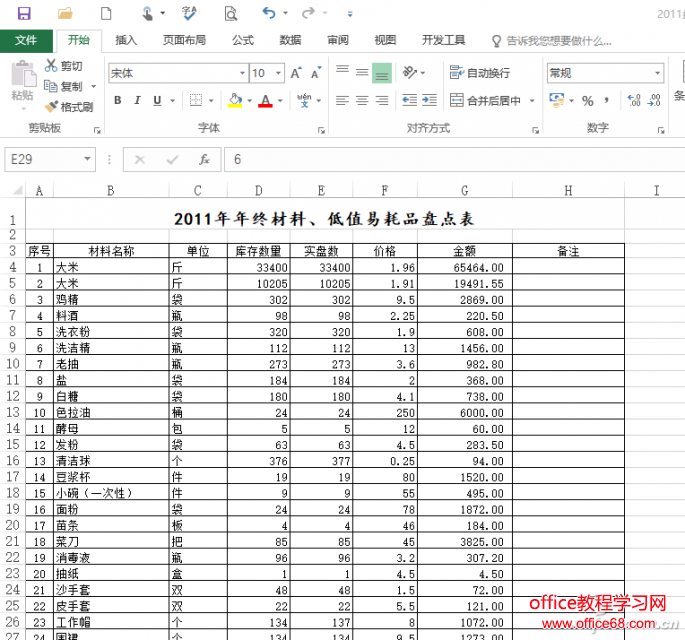Toggle bottom align button (highlighted)
Image resolution: width=685 pixels, height=640 pixels.
pyautogui.click(x=382, y=73)
